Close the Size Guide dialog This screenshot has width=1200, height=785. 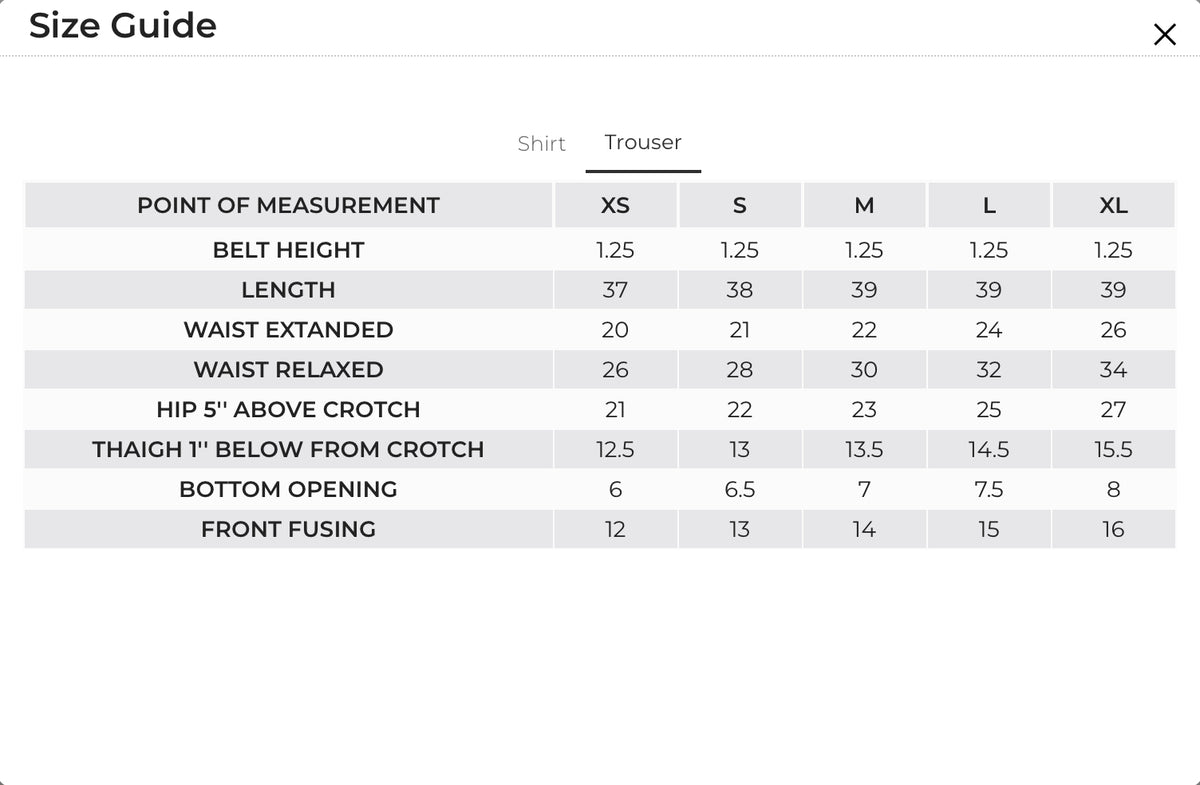point(1164,35)
